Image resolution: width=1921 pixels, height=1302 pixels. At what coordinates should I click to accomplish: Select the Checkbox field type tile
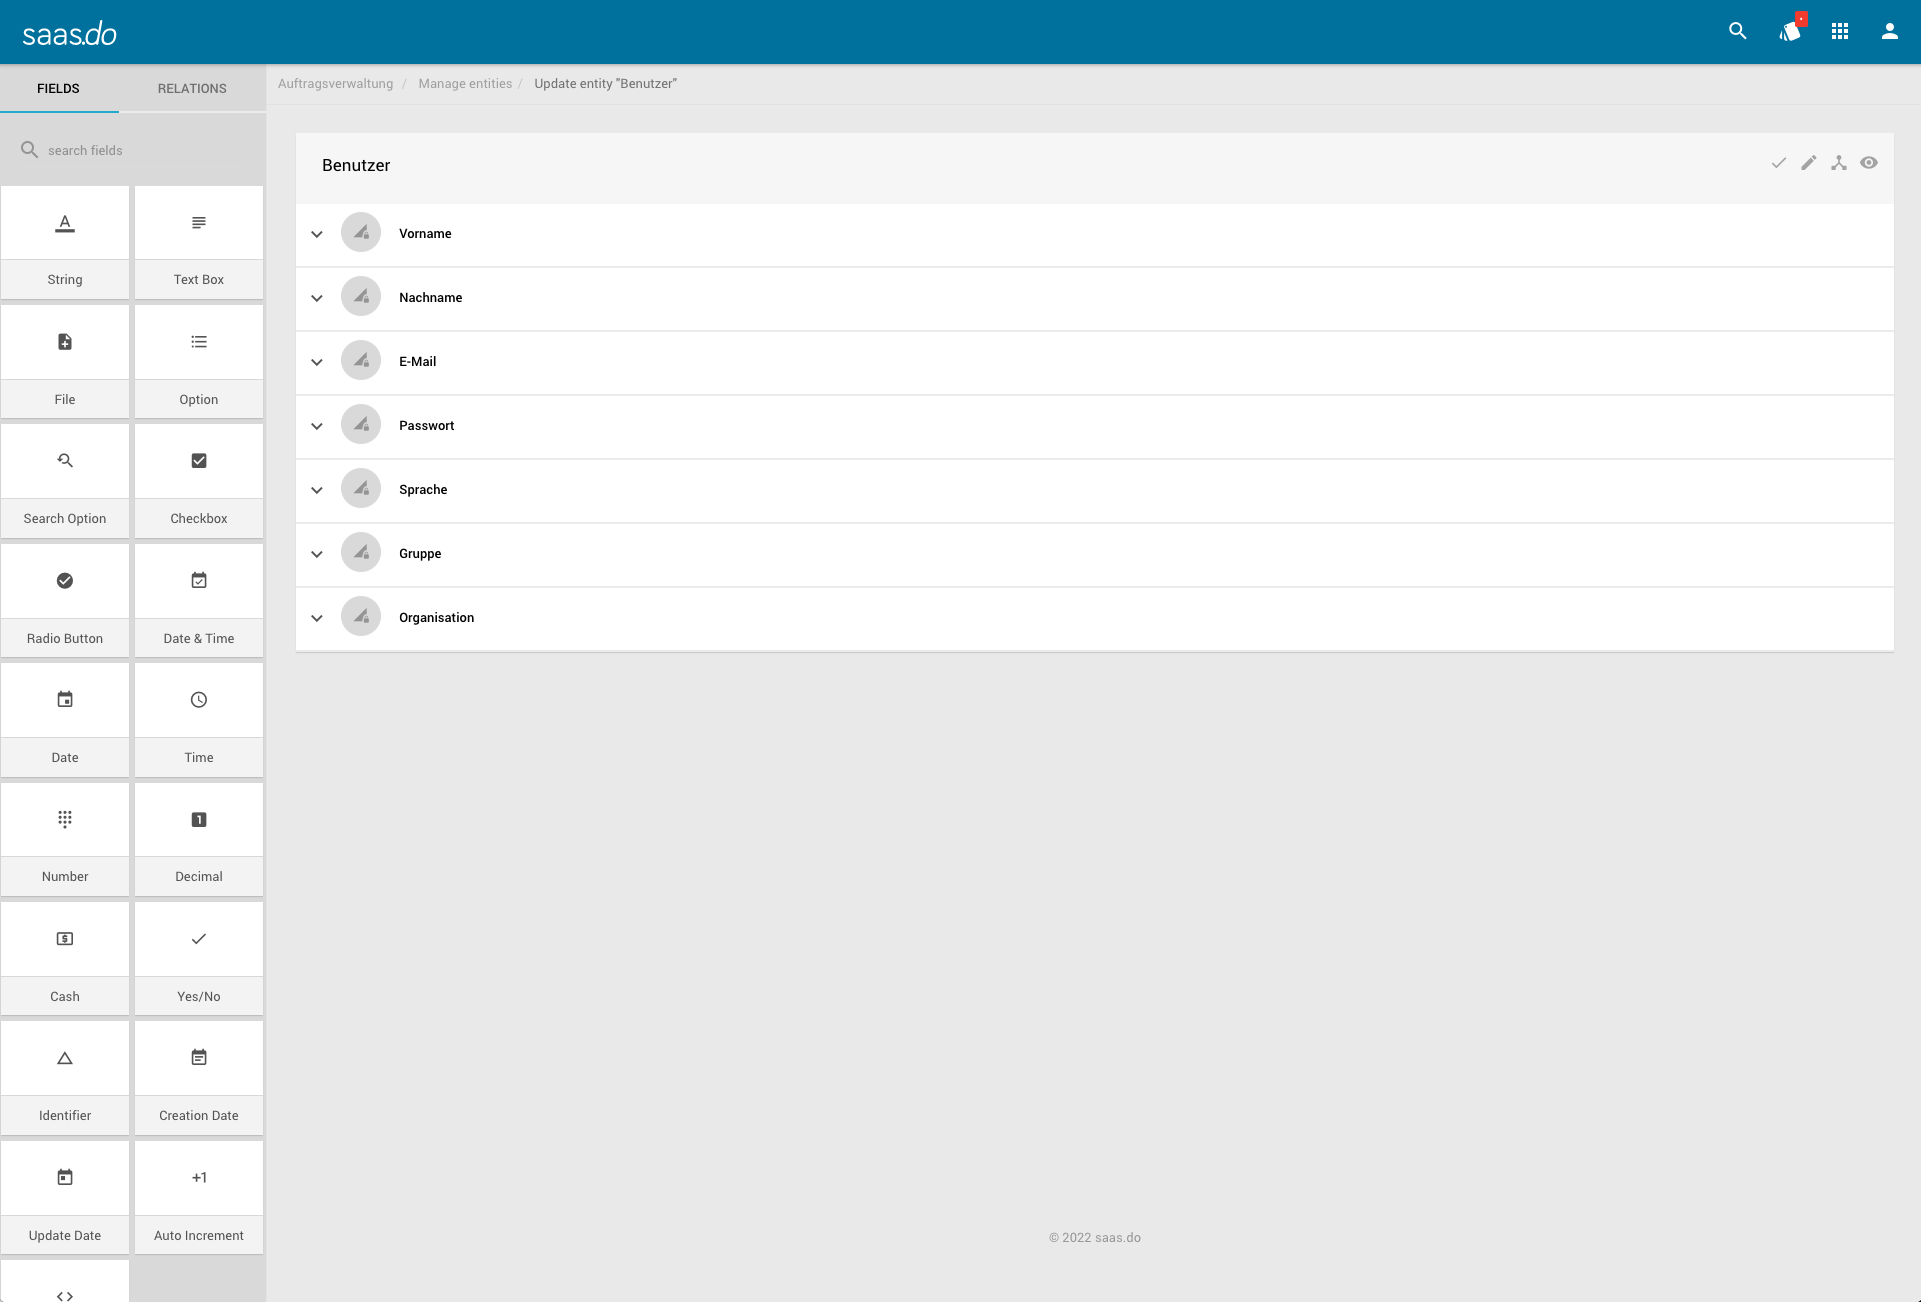(199, 481)
